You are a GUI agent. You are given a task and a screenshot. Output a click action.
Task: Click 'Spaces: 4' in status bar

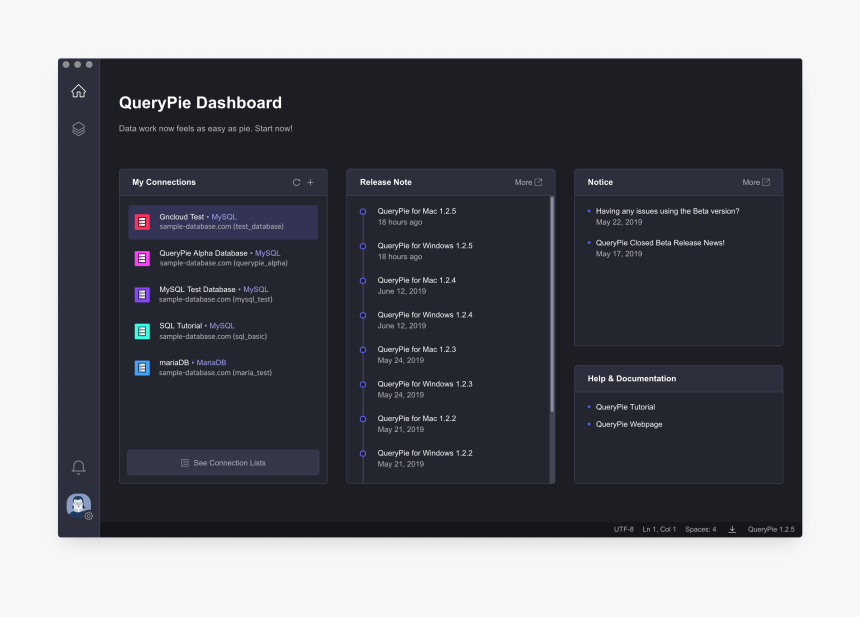[x=700, y=529]
